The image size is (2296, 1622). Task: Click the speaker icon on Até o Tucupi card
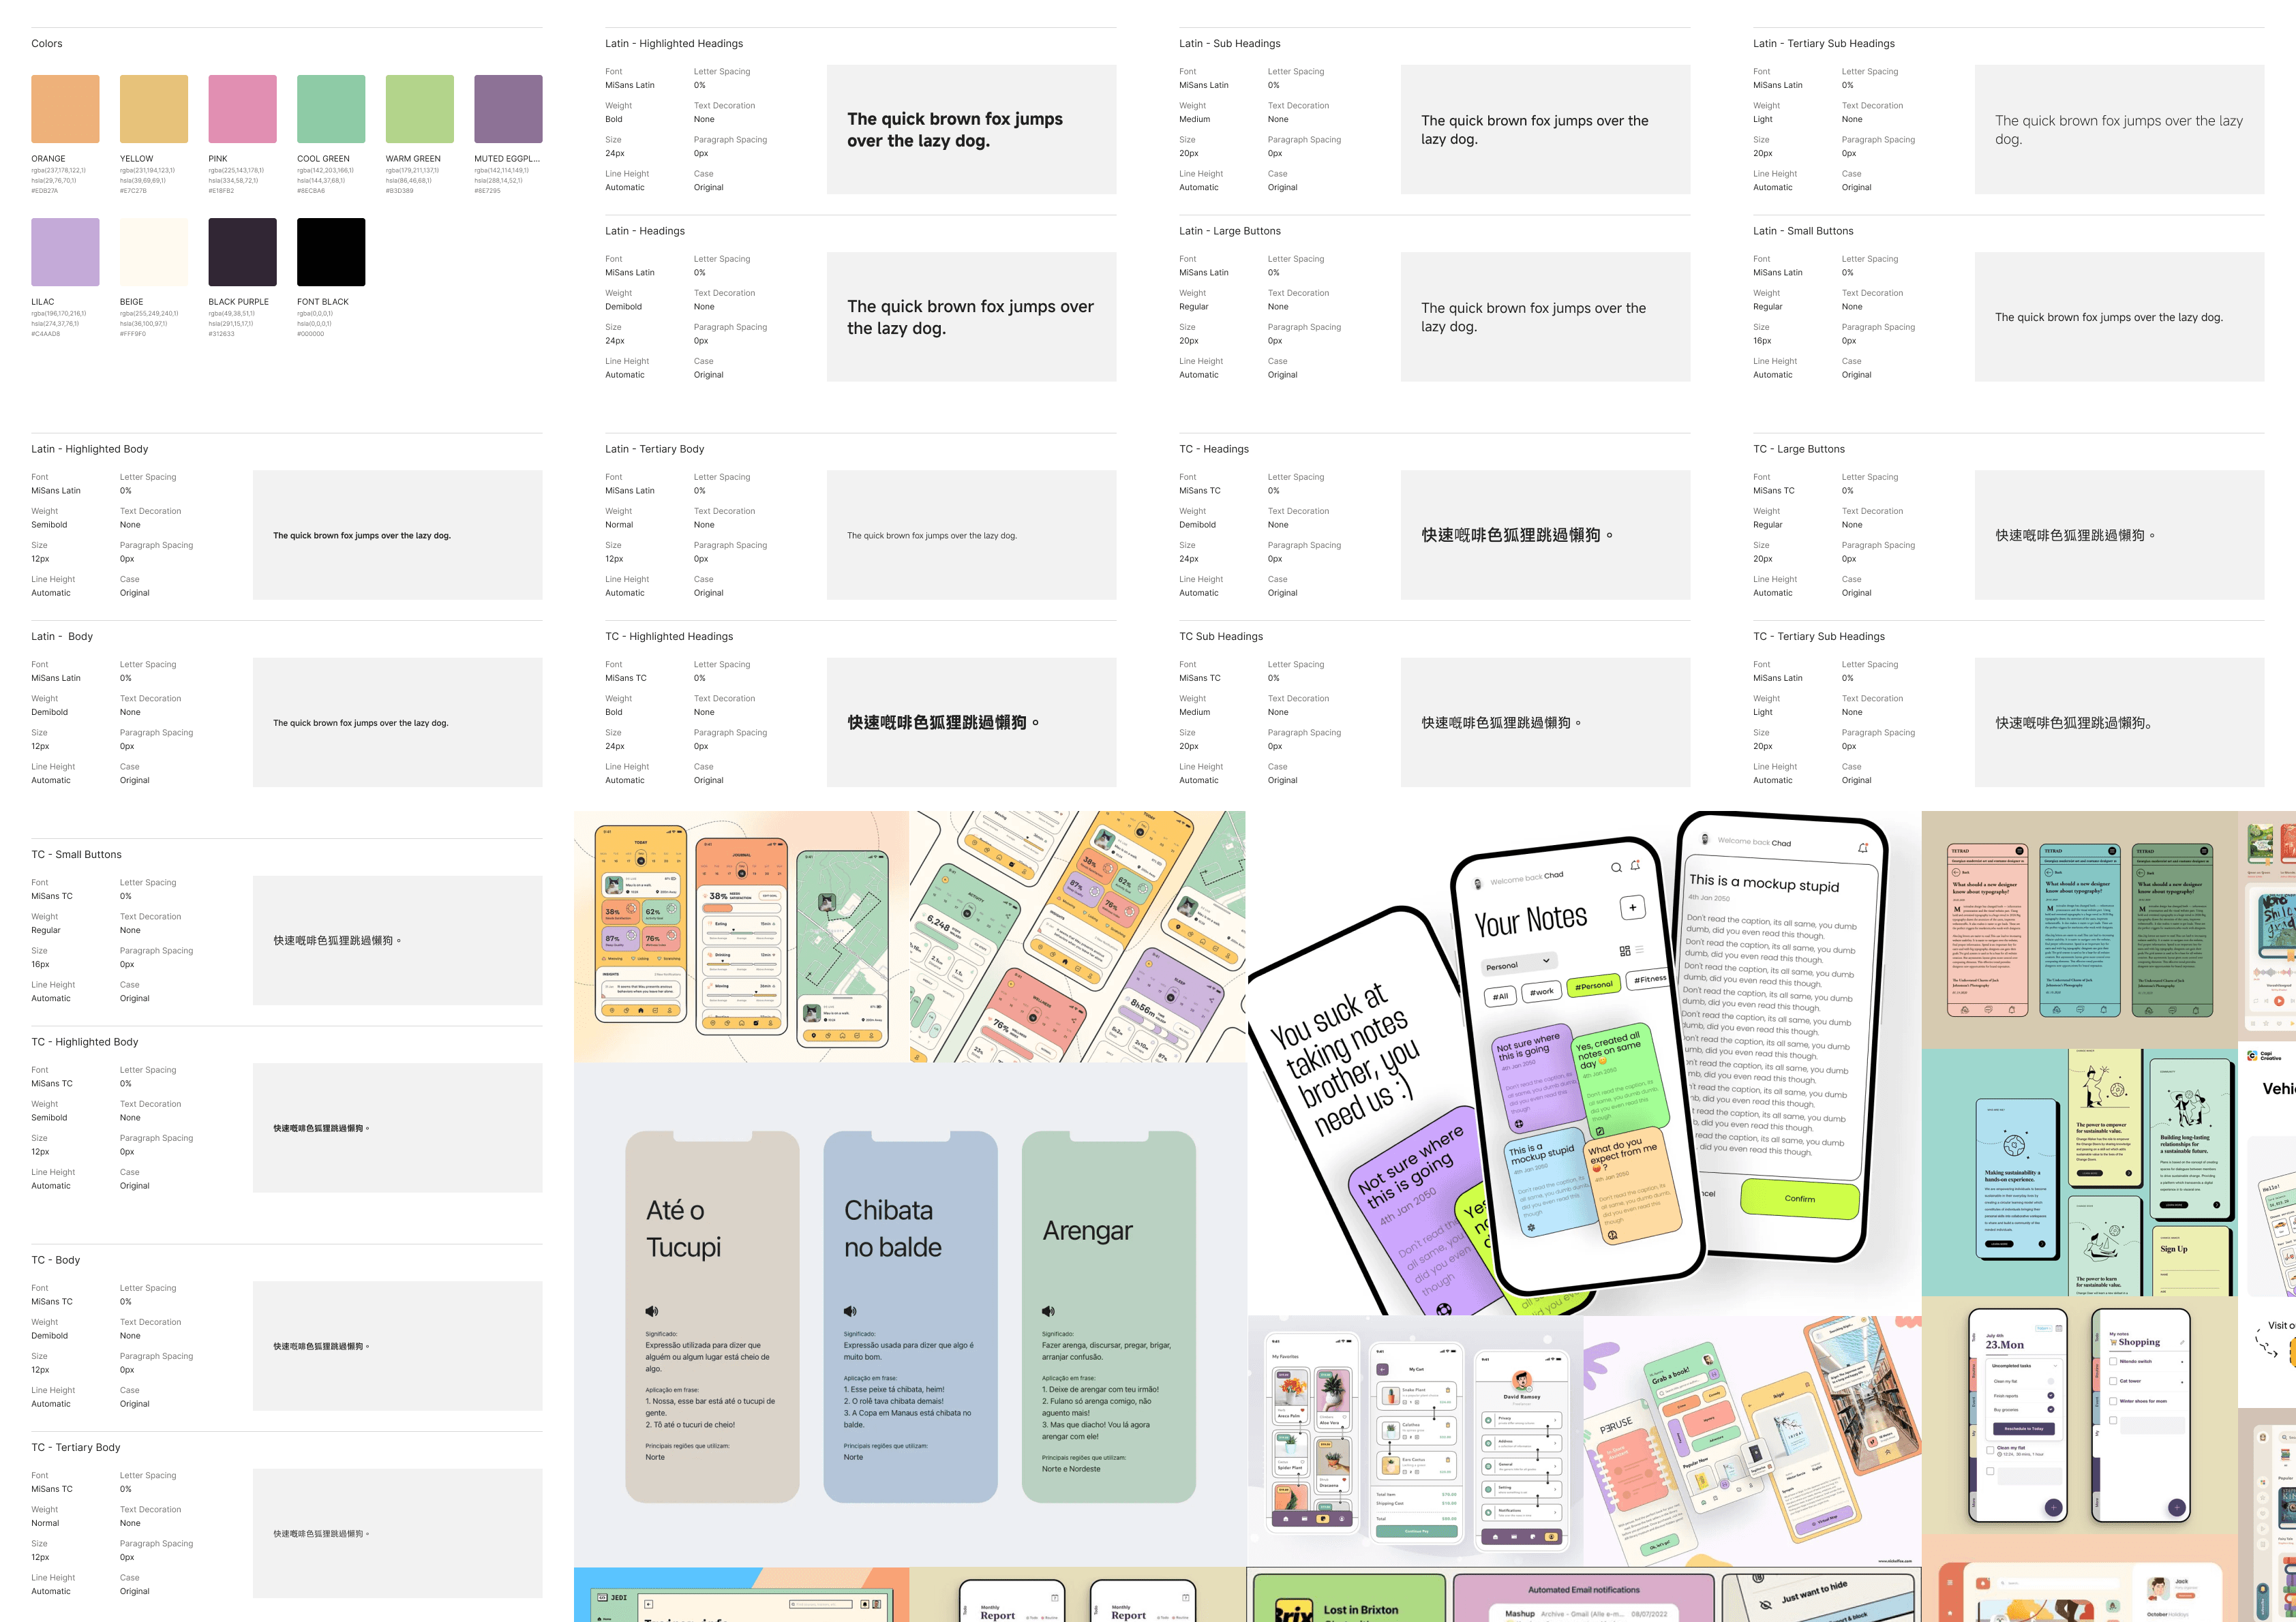click(x=652, y=1311)
